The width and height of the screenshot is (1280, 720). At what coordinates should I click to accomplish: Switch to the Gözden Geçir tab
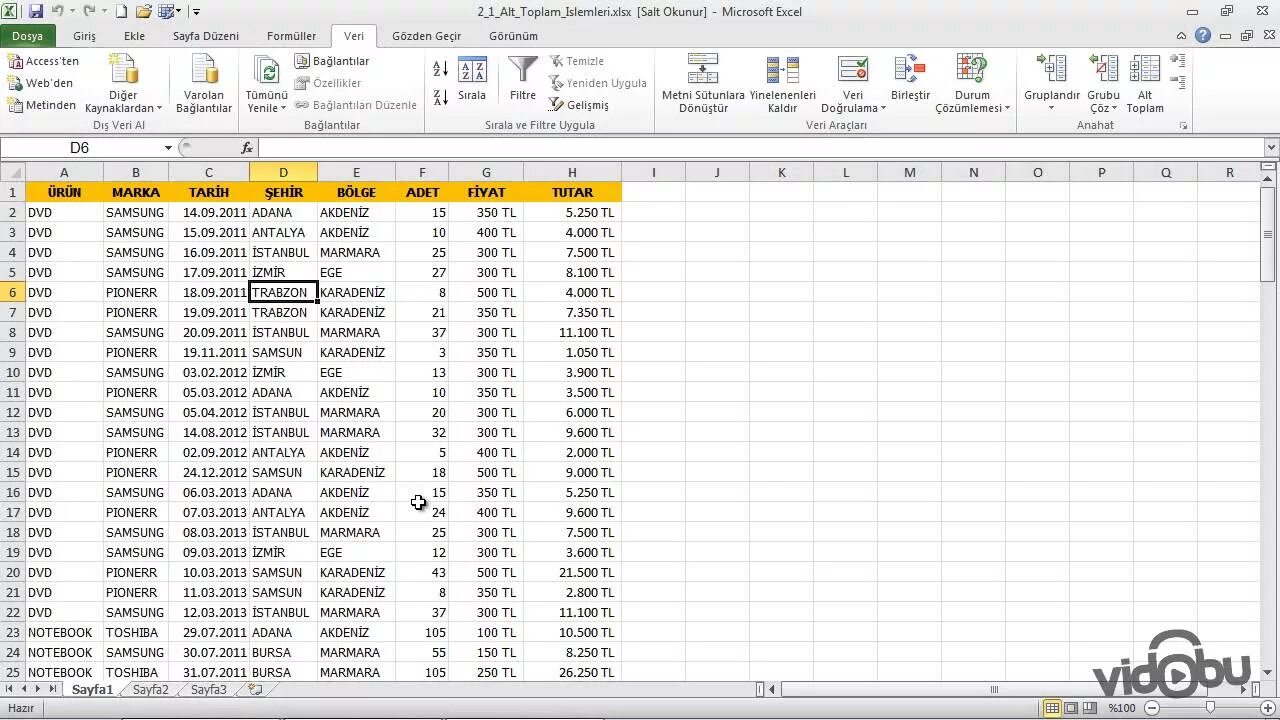pos(426,36)
